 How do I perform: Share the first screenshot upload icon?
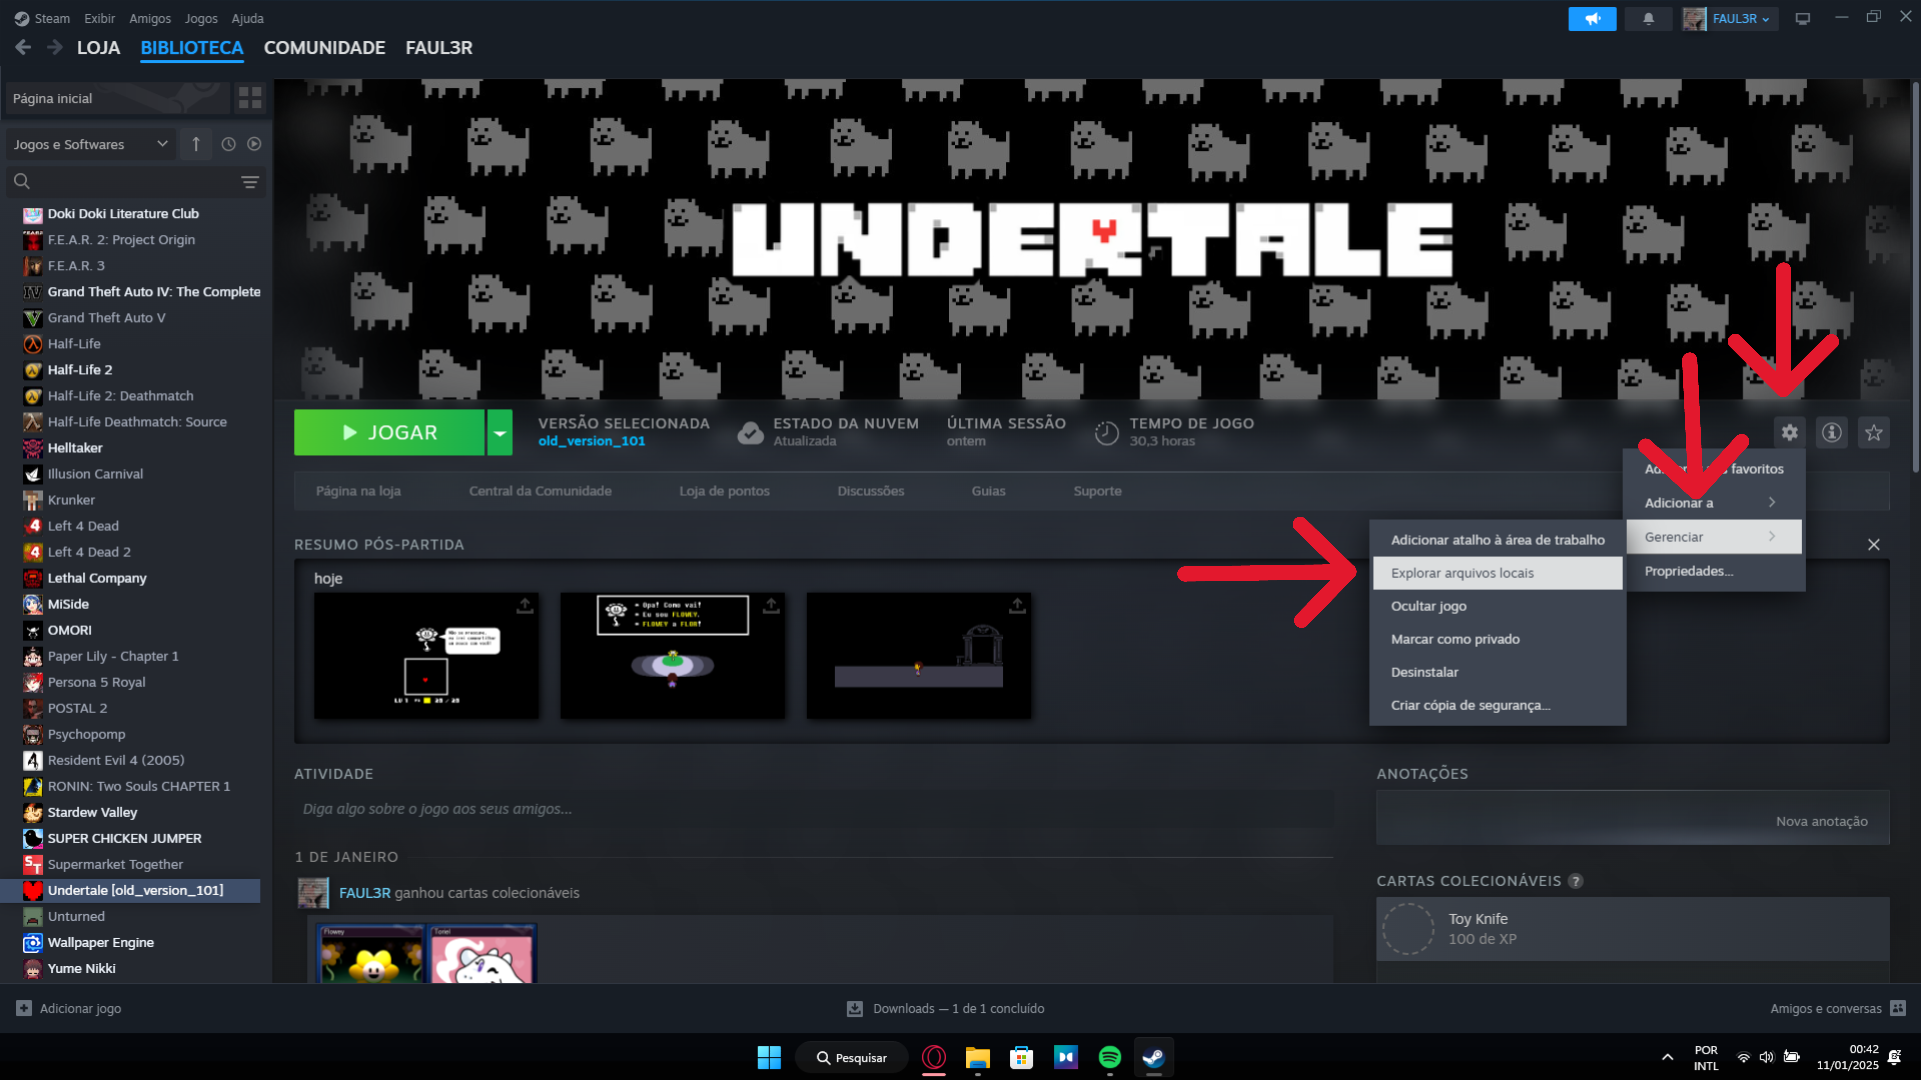[x=525, y=606]
